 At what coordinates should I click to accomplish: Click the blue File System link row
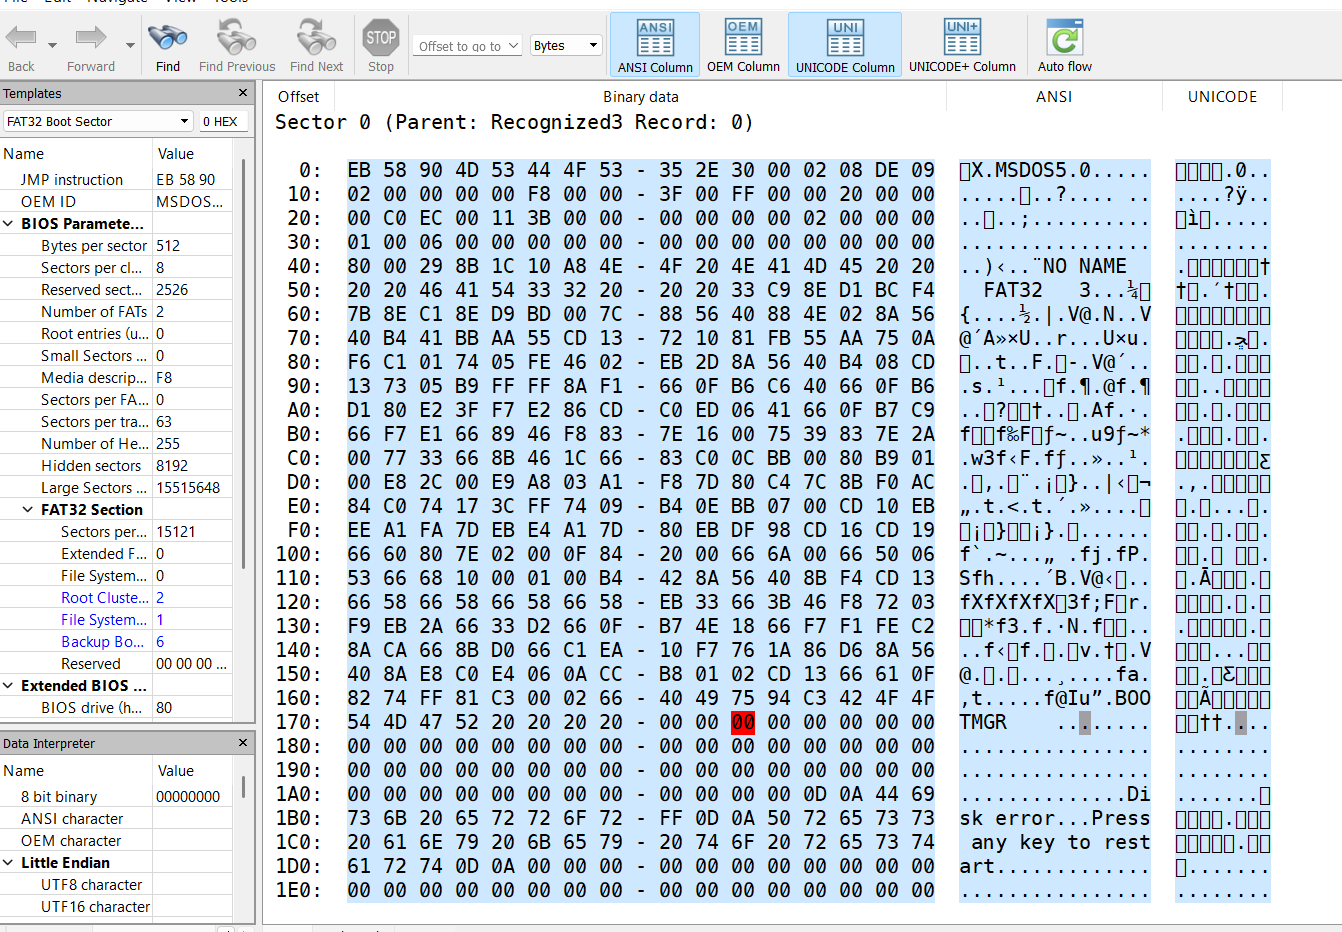(x=116, y=620)
